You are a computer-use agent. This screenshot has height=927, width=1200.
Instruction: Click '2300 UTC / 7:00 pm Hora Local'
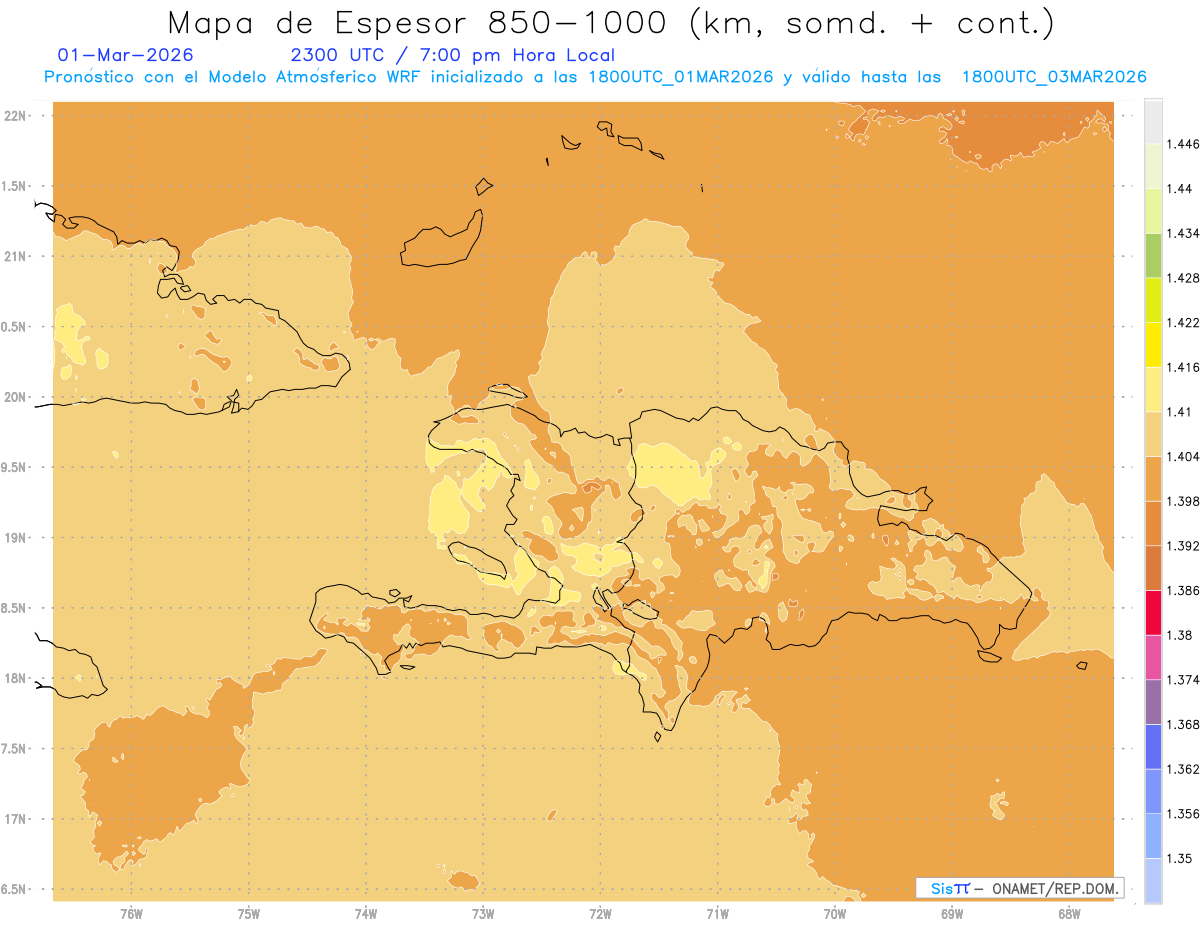point(453,56)
